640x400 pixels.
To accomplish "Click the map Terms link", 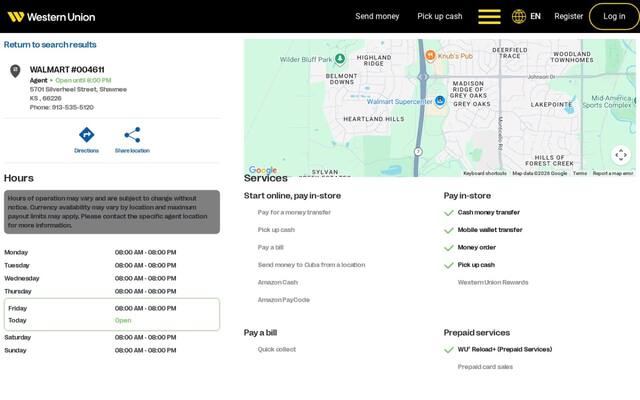I will [x=580, y=173].
